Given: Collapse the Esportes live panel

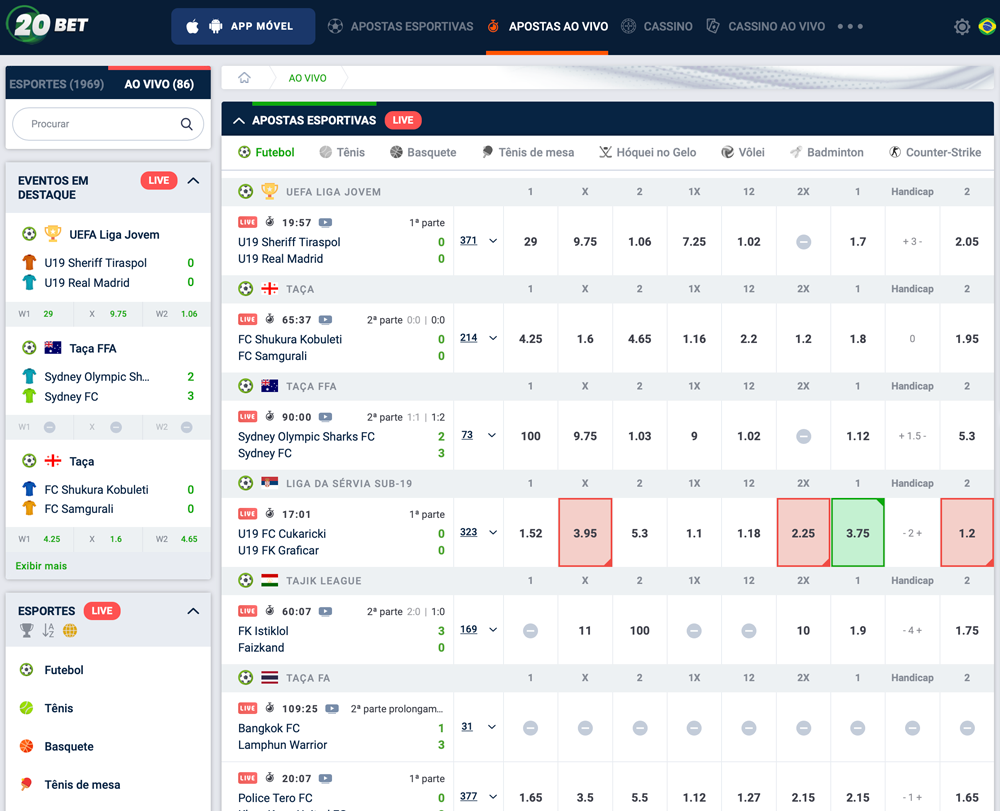Looking at the screenshot, I should 193,611.
